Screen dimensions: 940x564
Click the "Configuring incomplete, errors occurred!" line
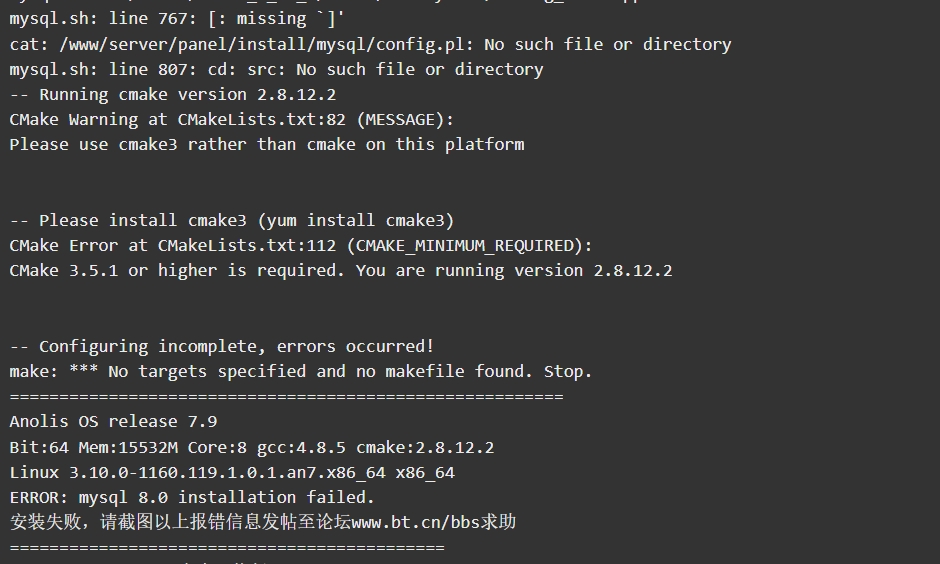(222, 347)
